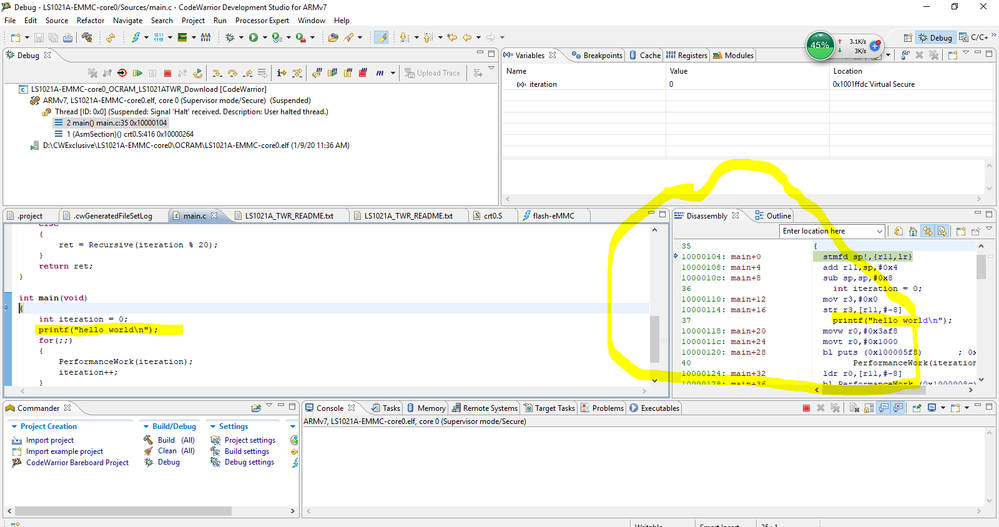
Task: Click Disassembly vertical scrollbar thumb
Action: click(981, 266)
